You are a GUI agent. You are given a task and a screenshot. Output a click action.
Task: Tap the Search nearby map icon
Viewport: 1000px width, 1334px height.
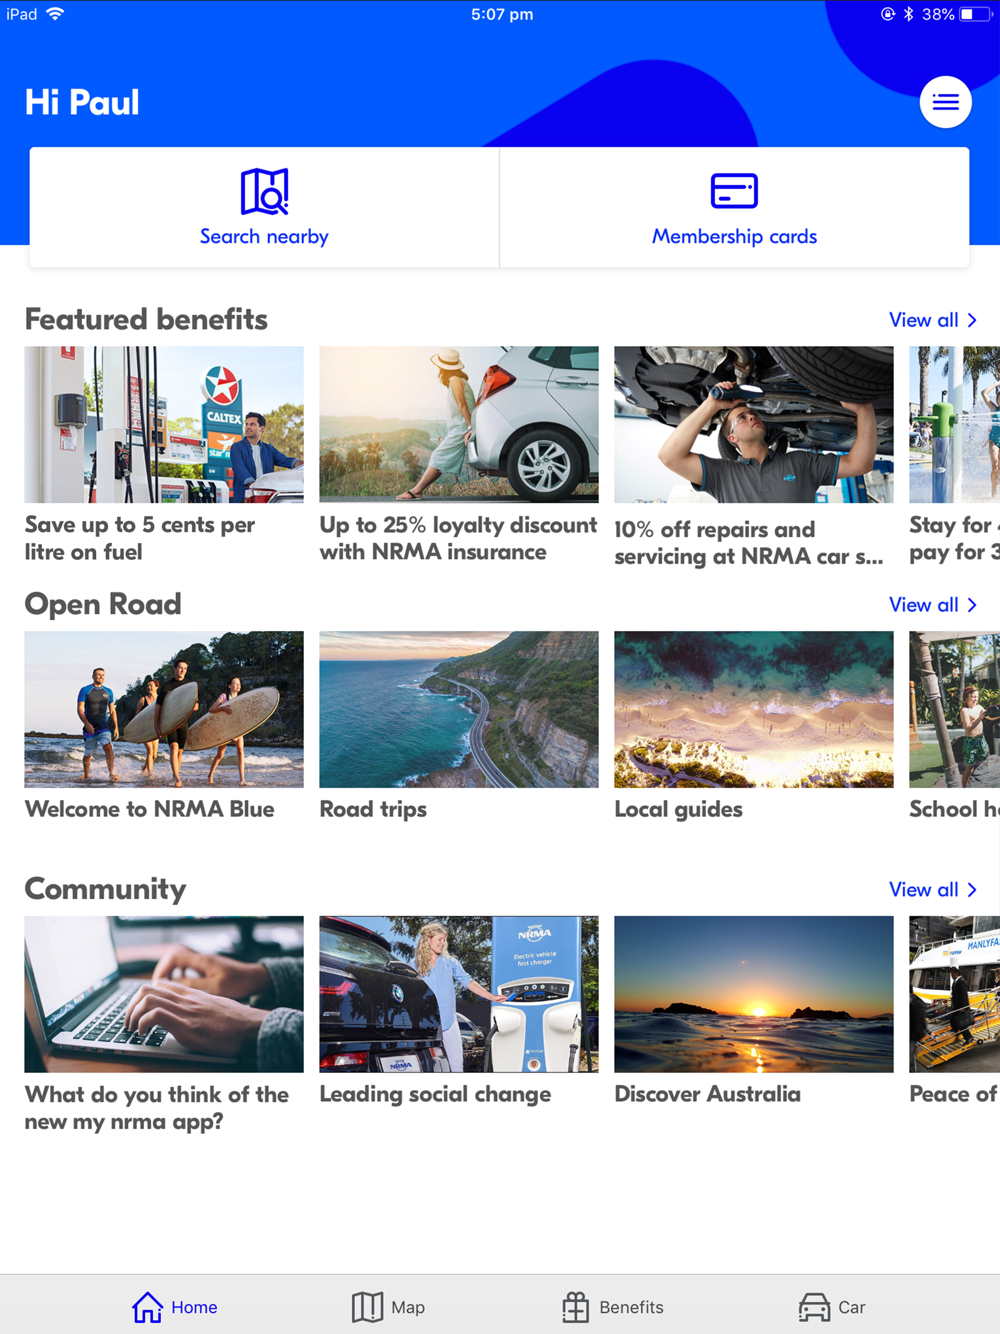pyautogui.click(x=264, y=191)
